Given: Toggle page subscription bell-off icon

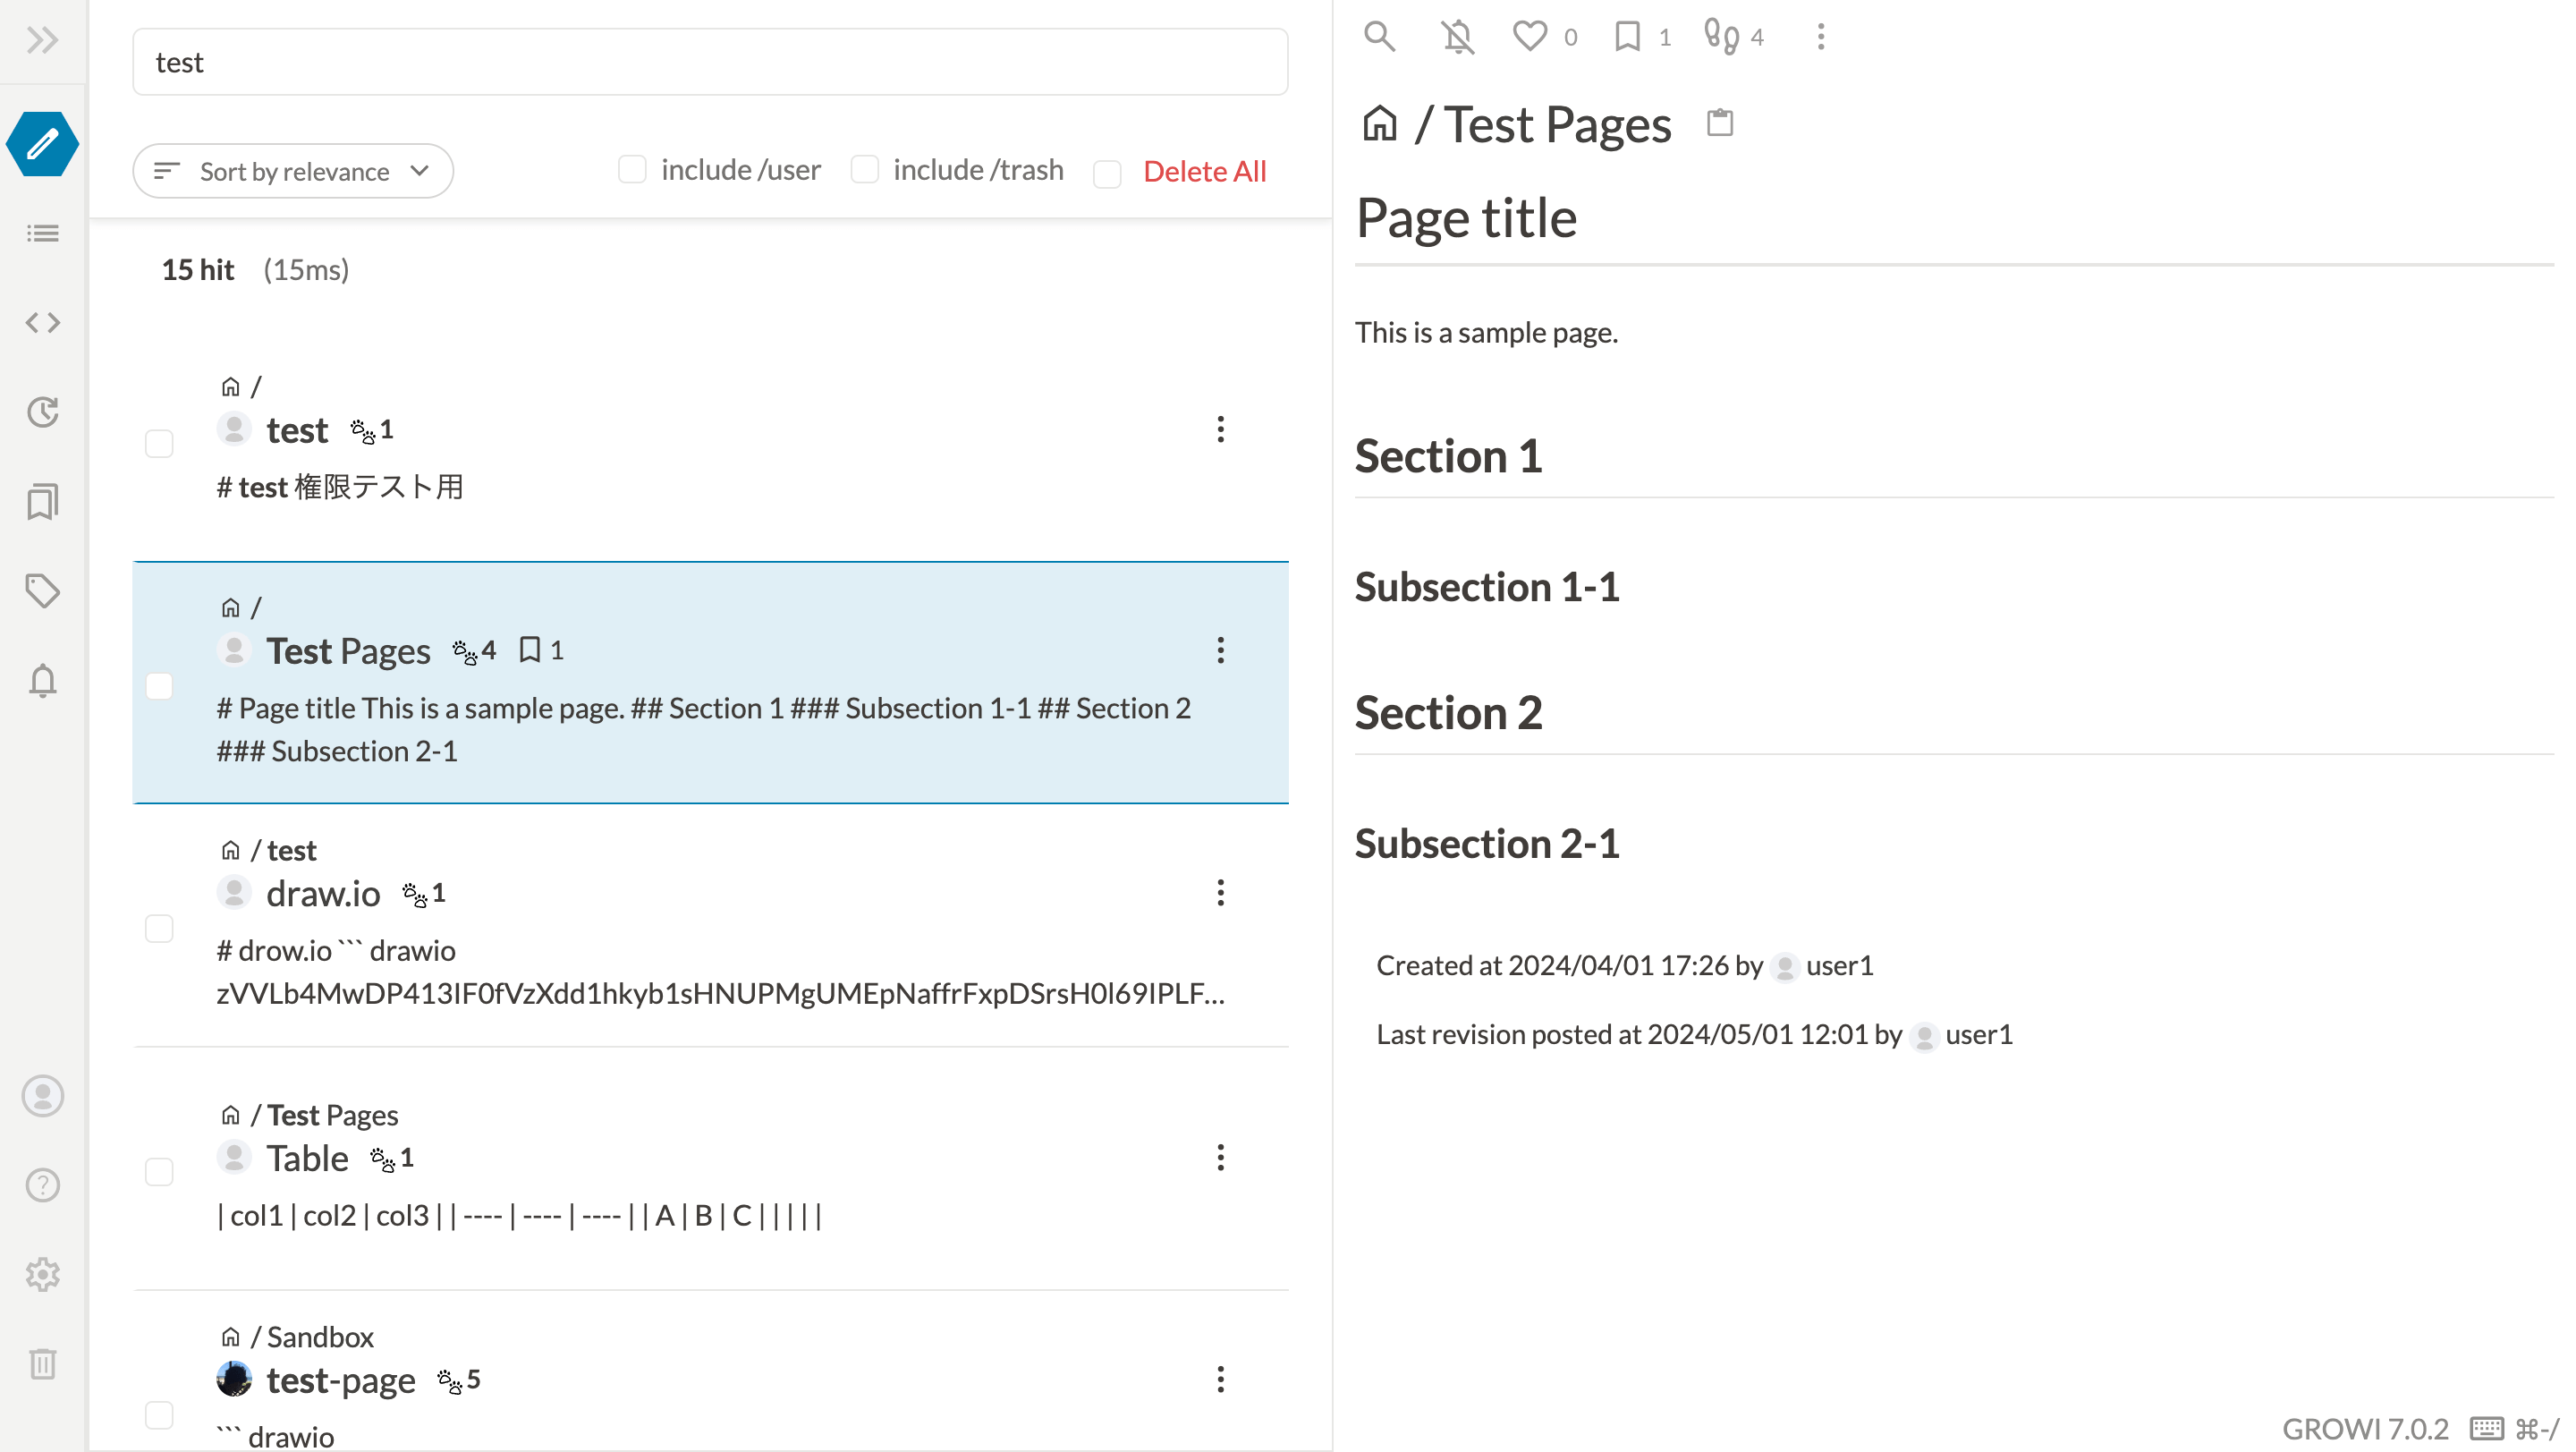Looking at the screenshot, I should [1457, 36].
